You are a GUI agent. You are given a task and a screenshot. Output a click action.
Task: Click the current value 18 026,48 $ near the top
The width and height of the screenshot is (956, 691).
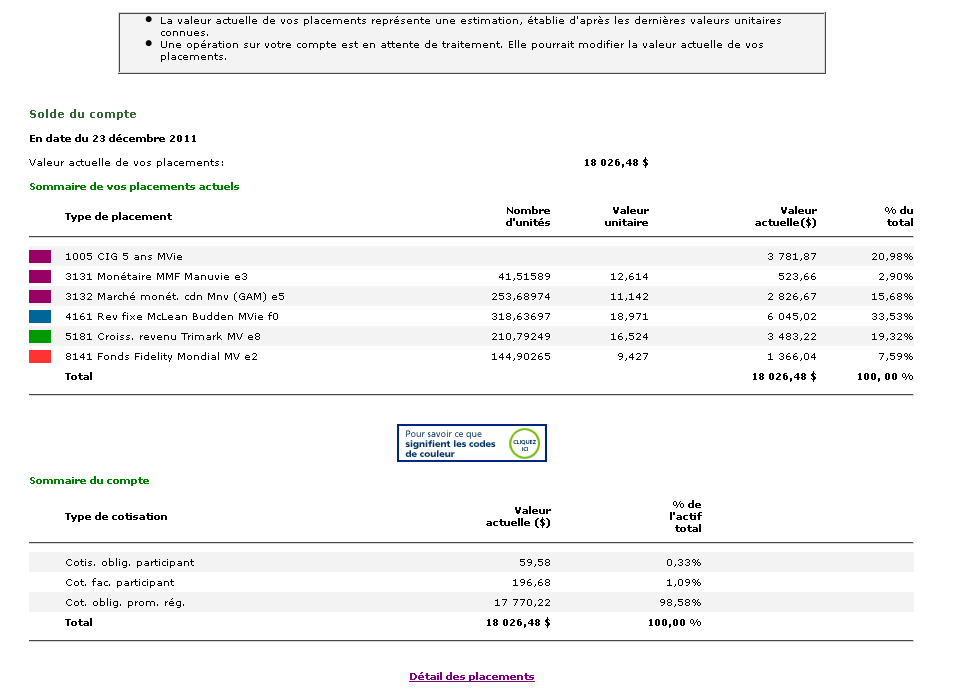point(616,163)
